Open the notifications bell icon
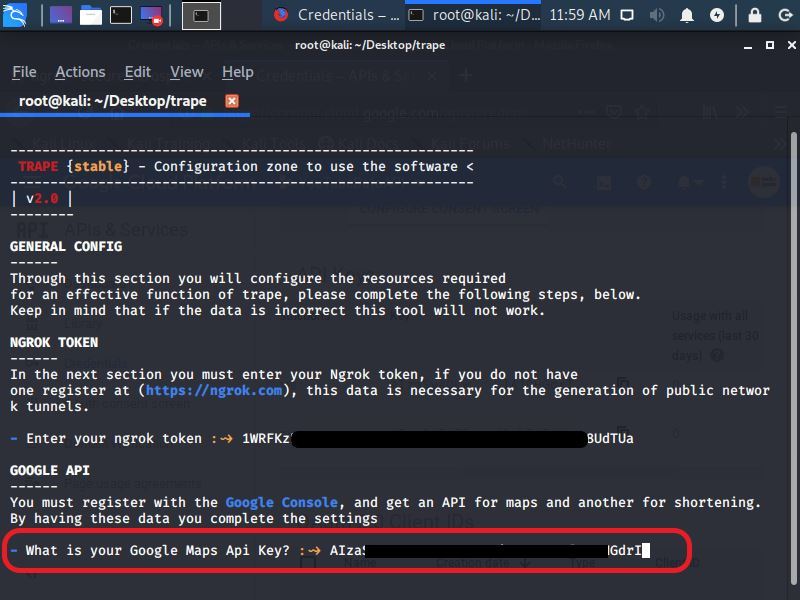 [687, 15]
